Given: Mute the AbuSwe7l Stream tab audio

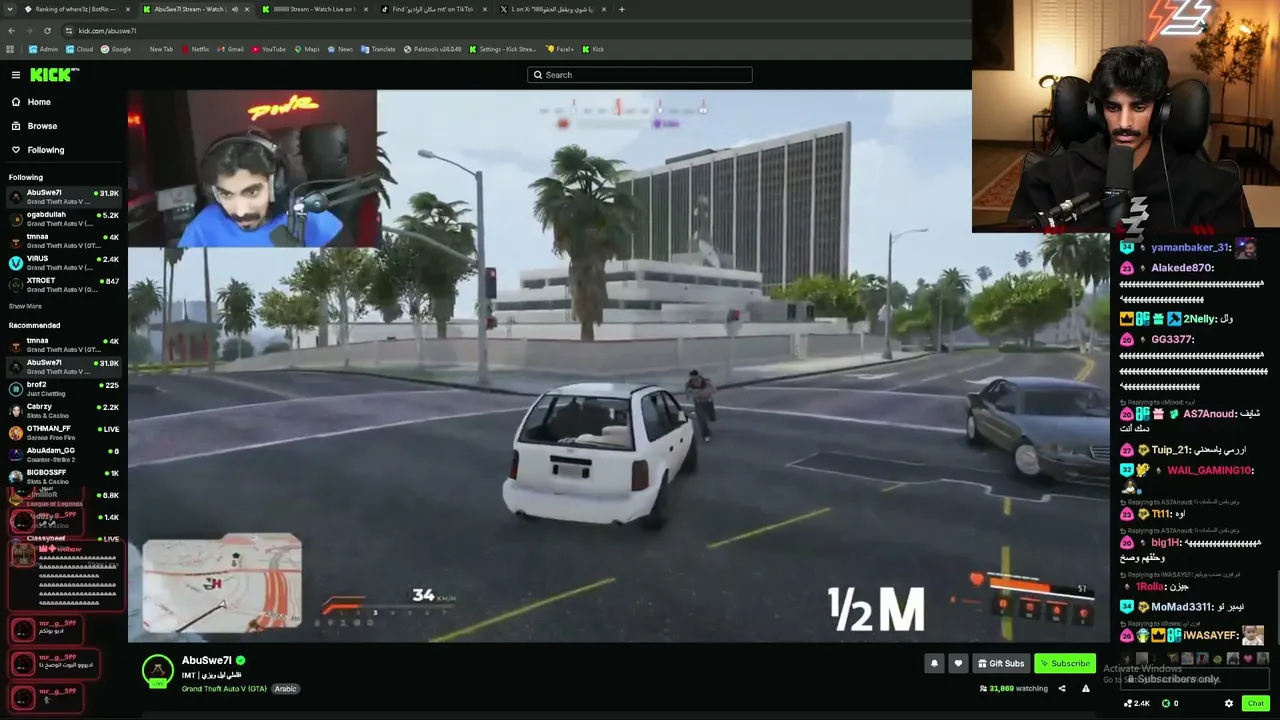Looking at the screenshot, I should pos(235,10).
